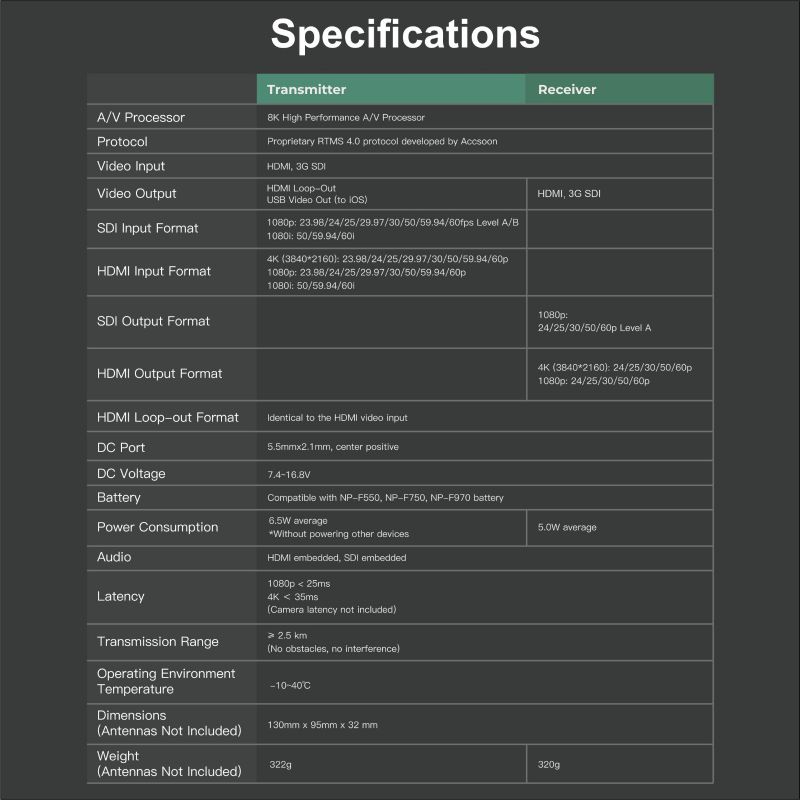Click the HDMI Loop-out Format label
This screenshot has height=800, width=800.
(167, 417)
